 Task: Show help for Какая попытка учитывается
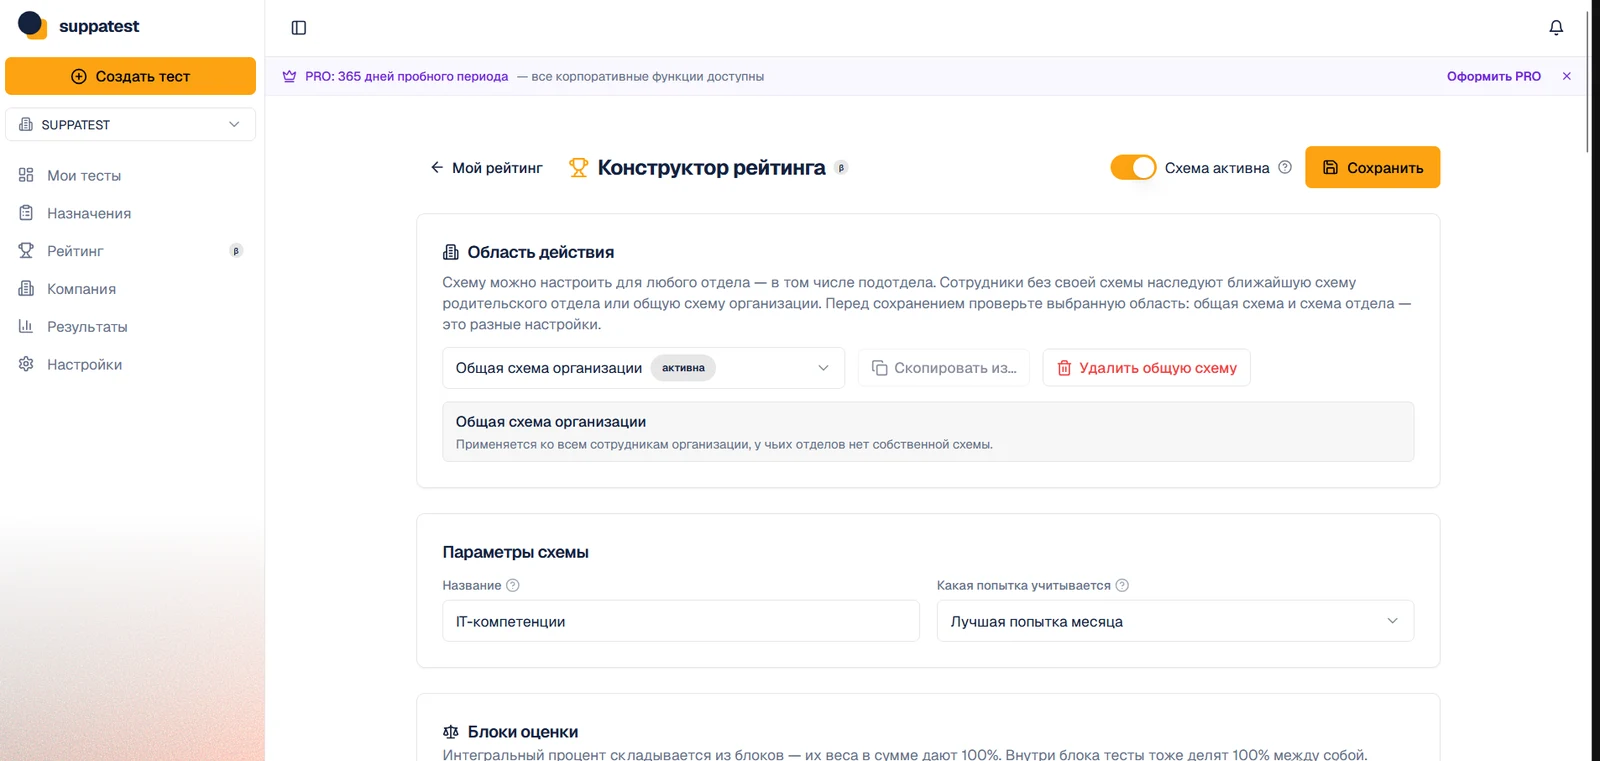[1122, 585]
